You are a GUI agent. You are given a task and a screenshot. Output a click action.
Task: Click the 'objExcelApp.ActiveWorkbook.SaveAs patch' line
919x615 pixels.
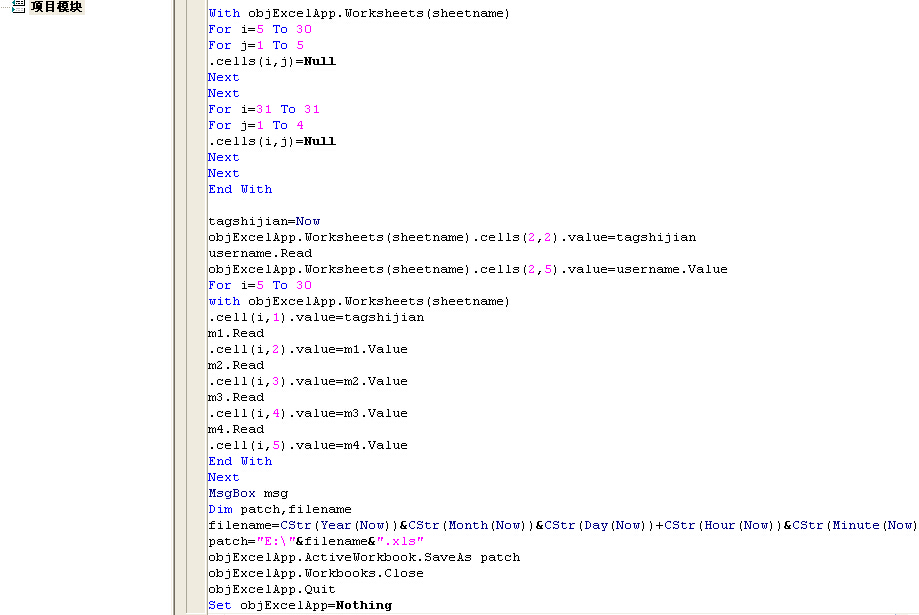(364, 557)
